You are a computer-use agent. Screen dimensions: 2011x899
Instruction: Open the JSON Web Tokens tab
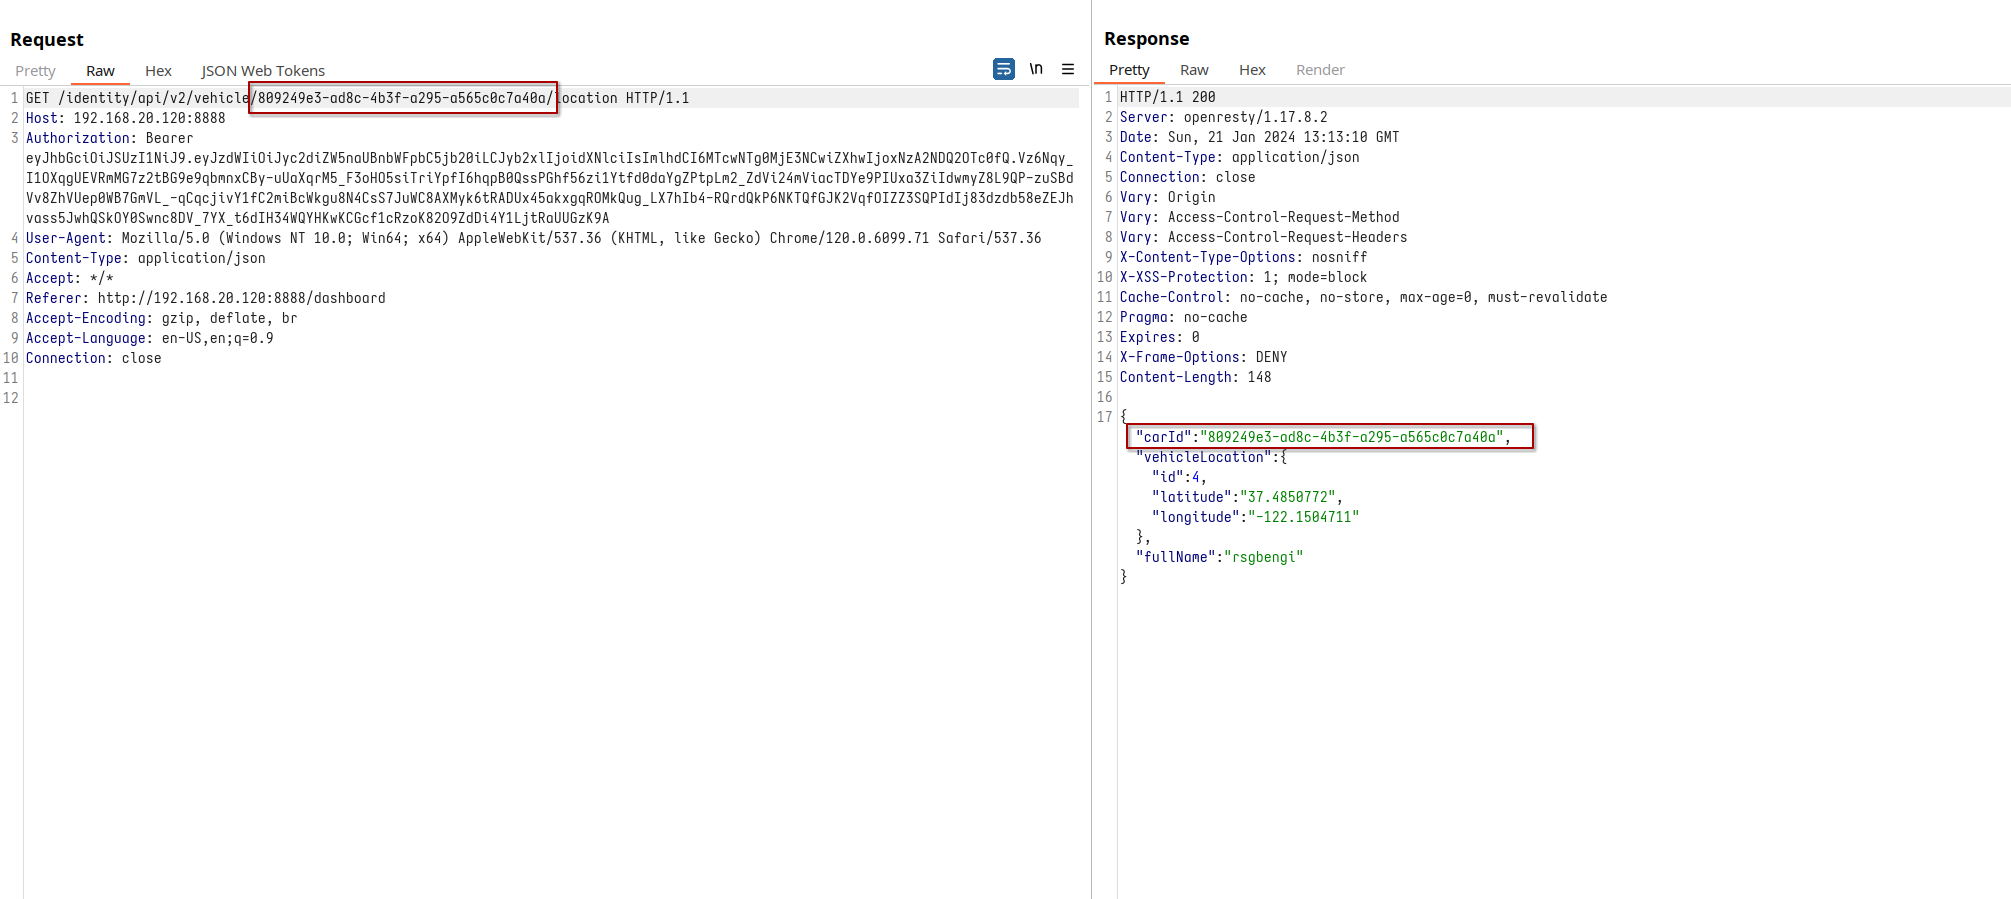click(x=263, y=71)
